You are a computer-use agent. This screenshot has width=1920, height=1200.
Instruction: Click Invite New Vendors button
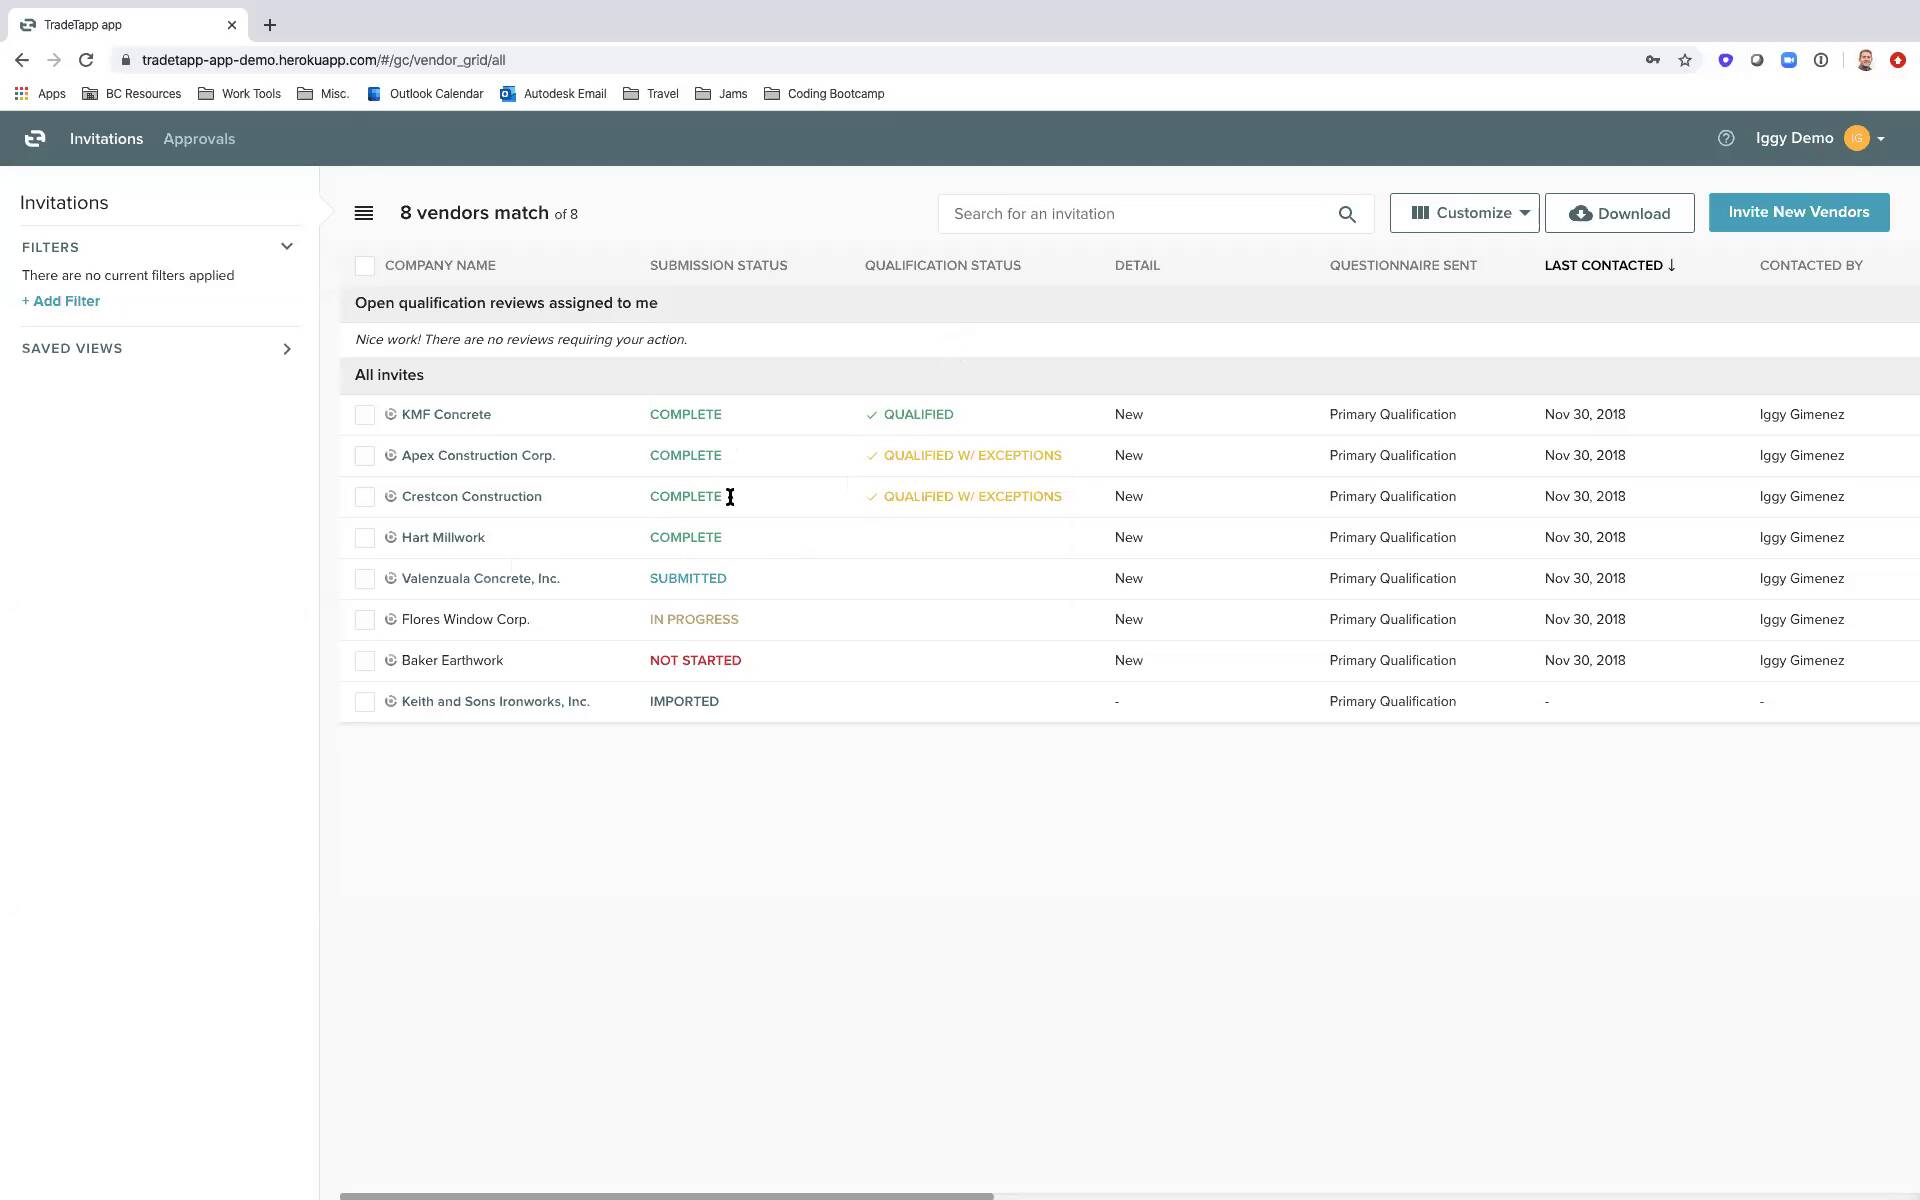(x=1798, y=212)
